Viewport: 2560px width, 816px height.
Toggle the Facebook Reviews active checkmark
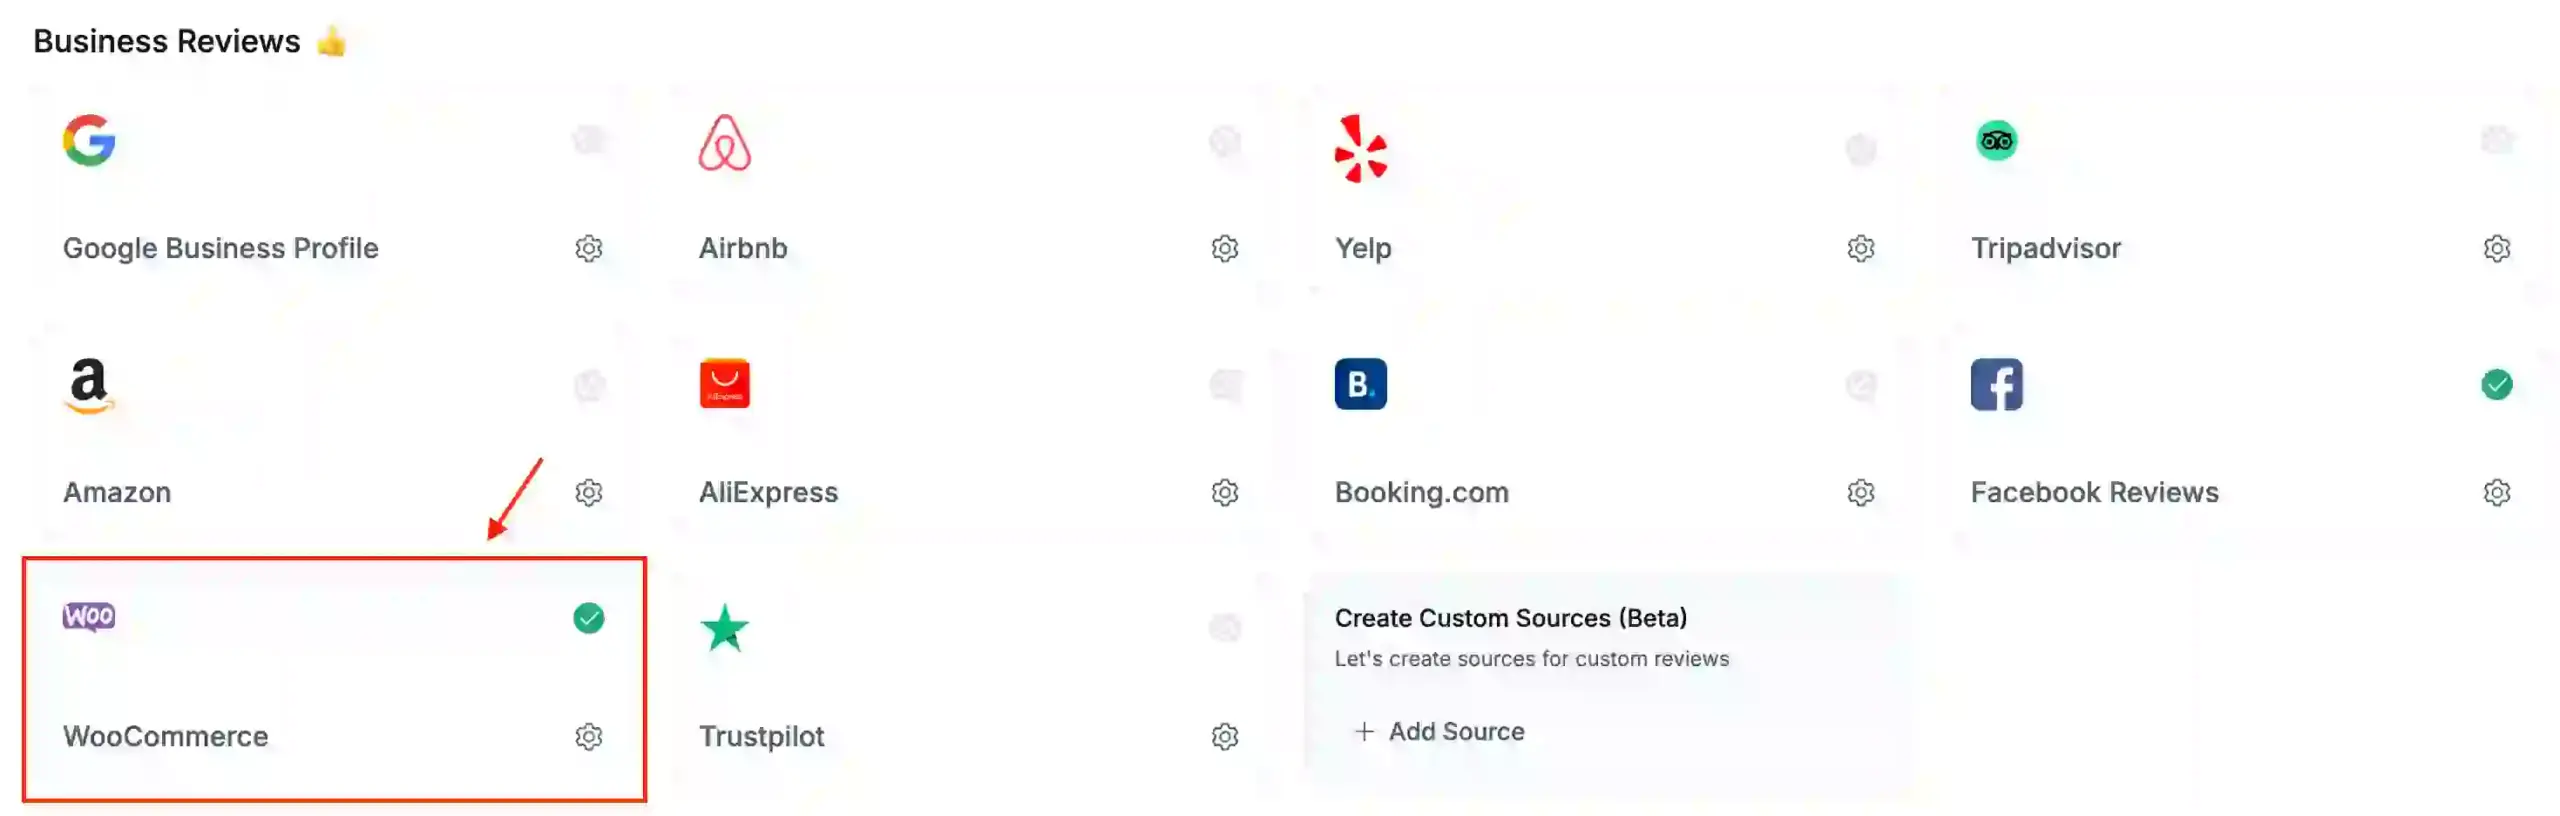(x=2497, y=384)
